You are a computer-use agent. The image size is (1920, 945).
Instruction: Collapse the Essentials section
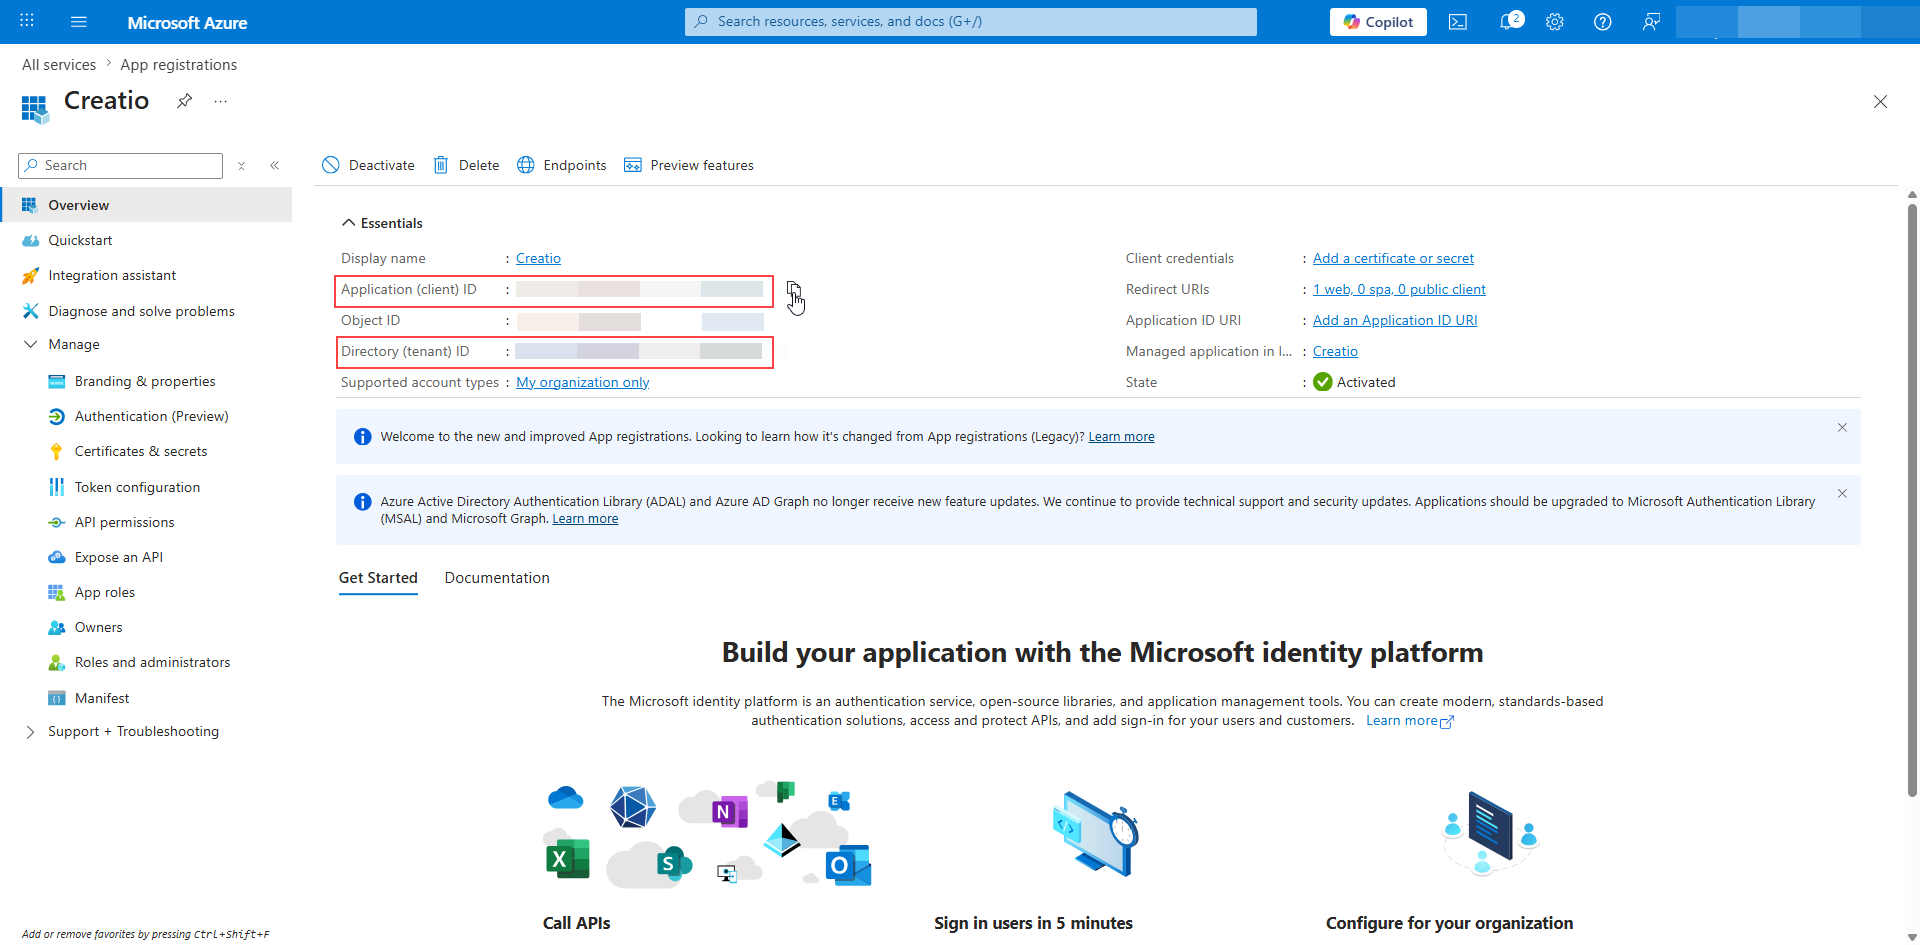382,223
